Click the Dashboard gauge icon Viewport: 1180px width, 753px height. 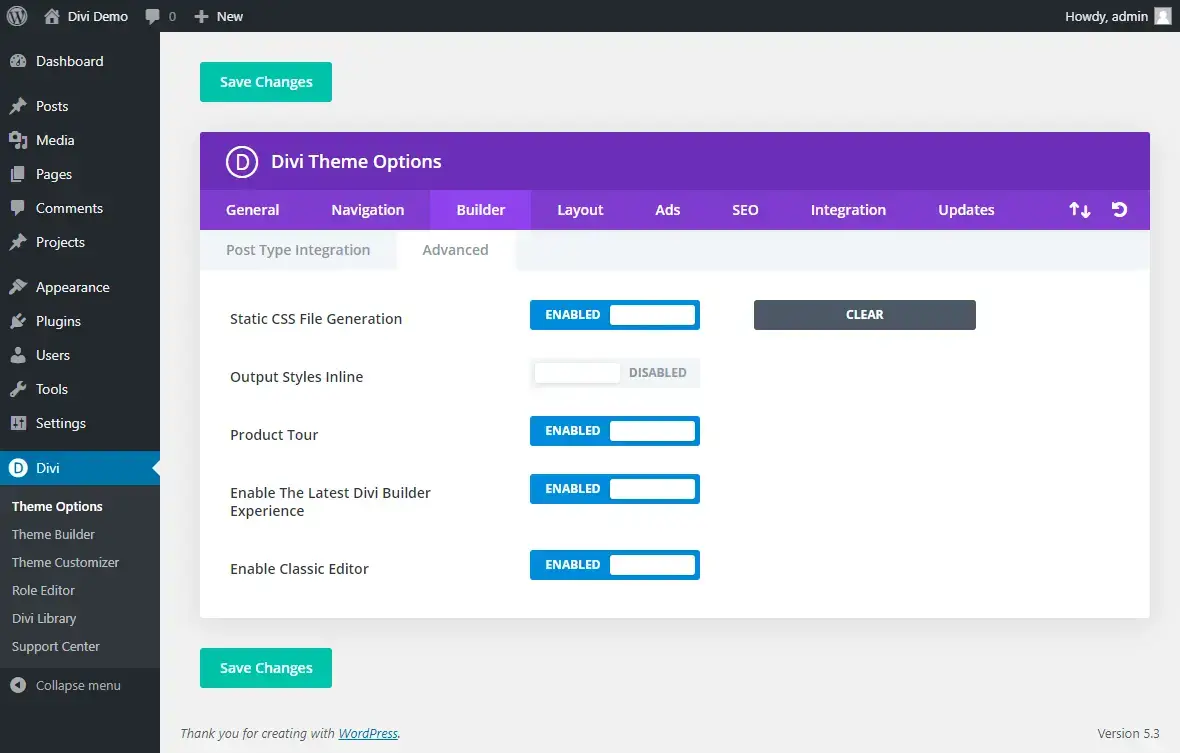click(x=18, y=61)
